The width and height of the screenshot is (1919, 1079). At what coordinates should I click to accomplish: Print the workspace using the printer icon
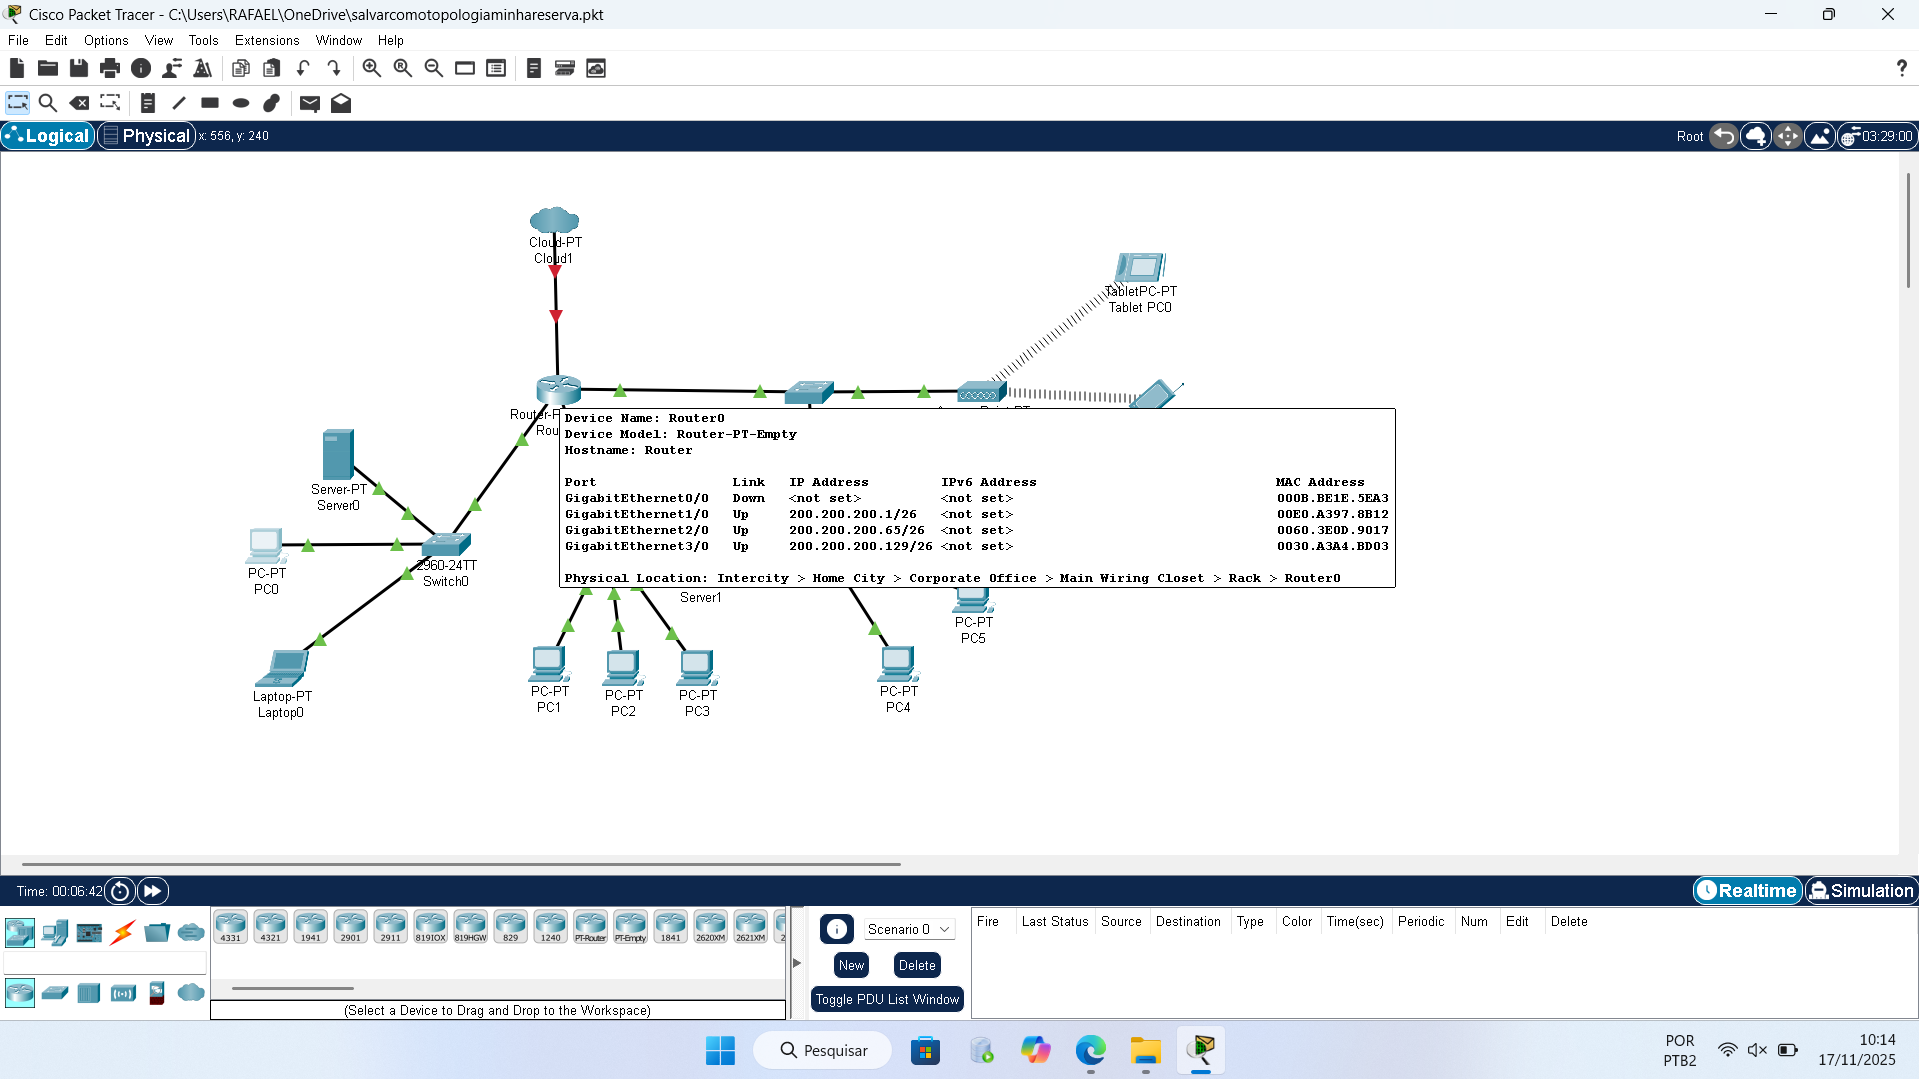click(110, 68)
